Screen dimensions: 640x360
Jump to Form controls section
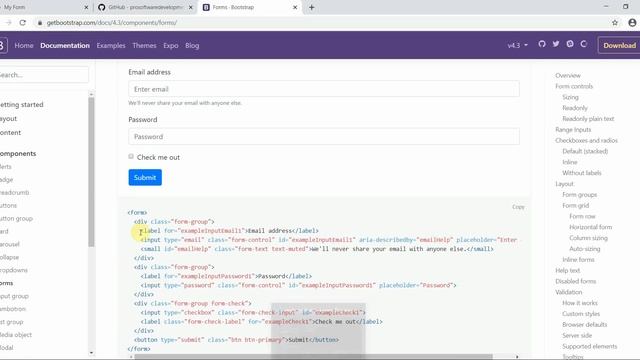tap(574, 86)
